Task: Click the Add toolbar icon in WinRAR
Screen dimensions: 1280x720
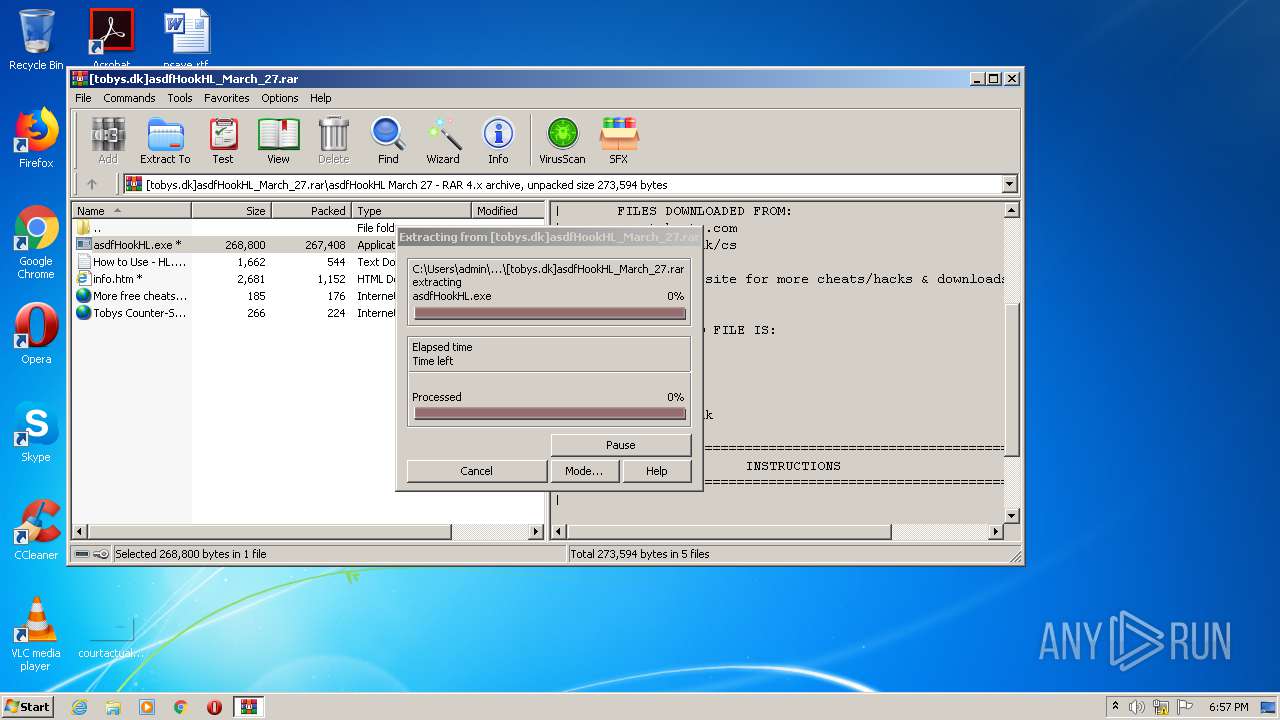Action: click(108, 140)
